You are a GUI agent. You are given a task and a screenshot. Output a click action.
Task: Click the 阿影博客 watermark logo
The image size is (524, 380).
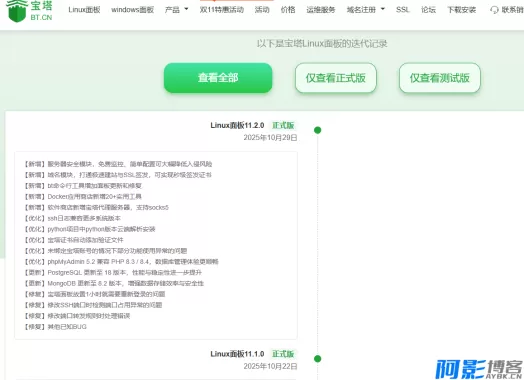479,369
